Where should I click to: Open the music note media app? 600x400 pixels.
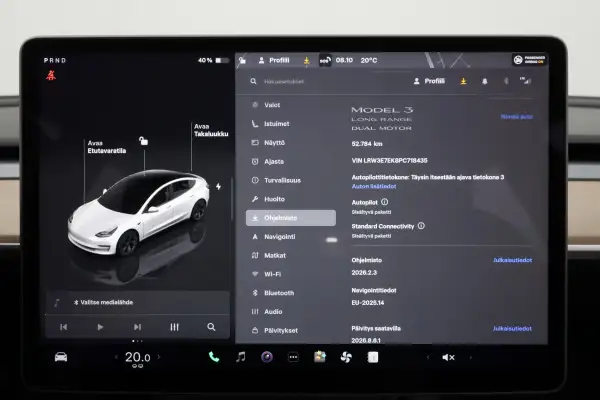[240, 357]
